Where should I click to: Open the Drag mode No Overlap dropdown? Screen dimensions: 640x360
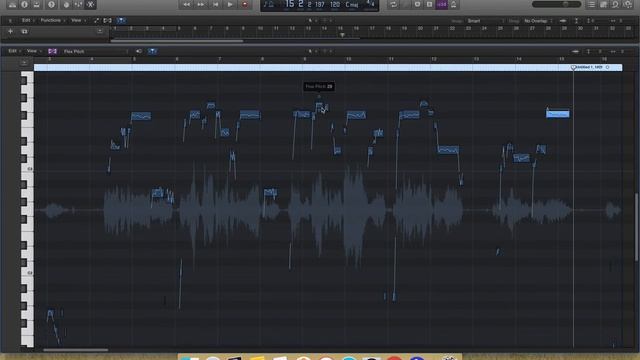[538, 21]
